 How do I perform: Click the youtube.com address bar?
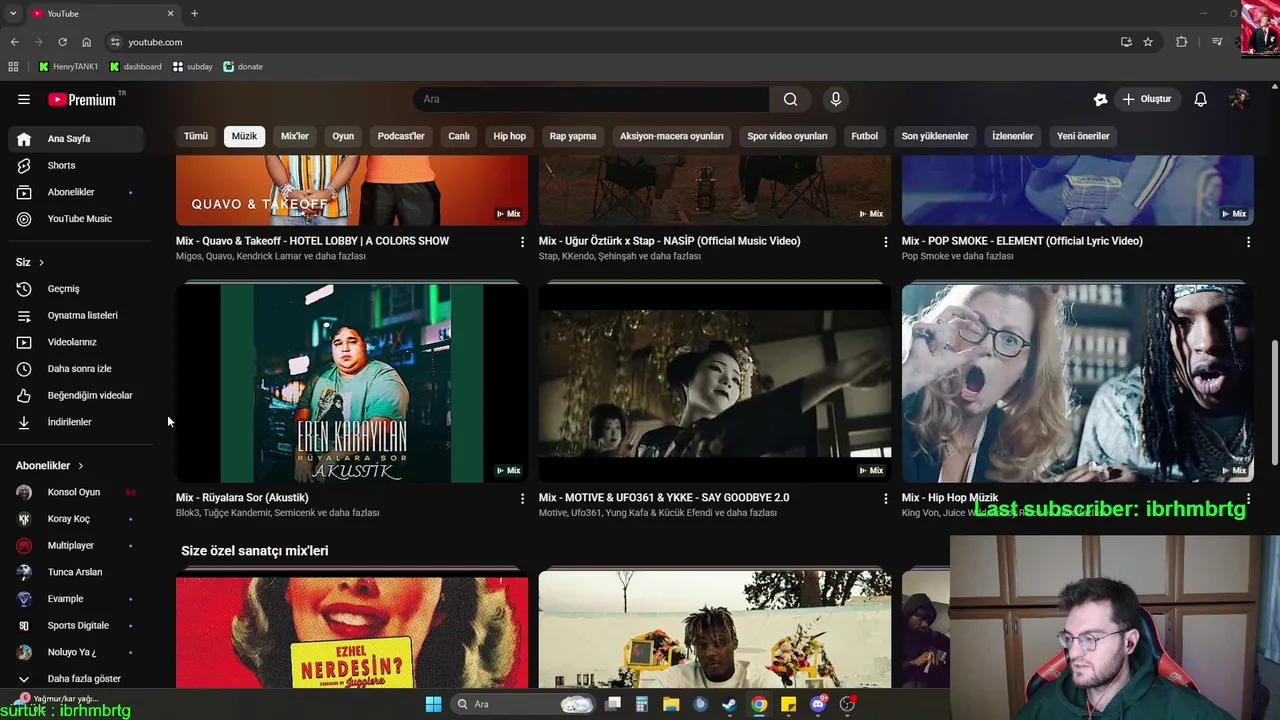coord(610,42)
